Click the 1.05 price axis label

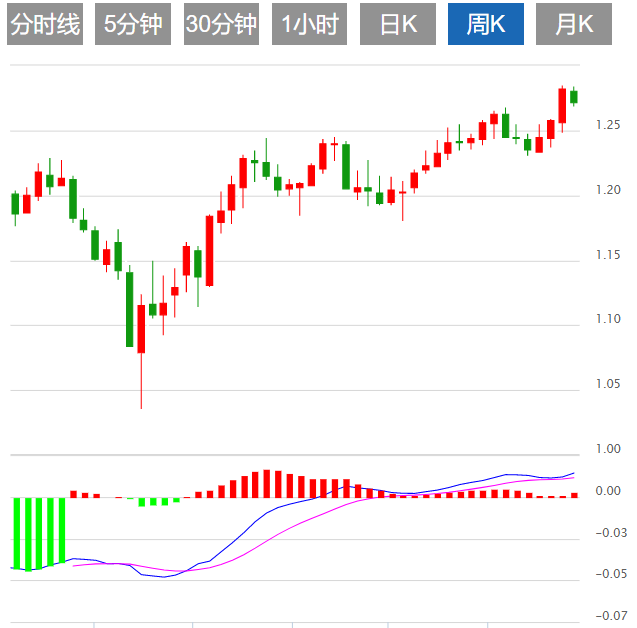pyautogui.click(x=608, y=384)
